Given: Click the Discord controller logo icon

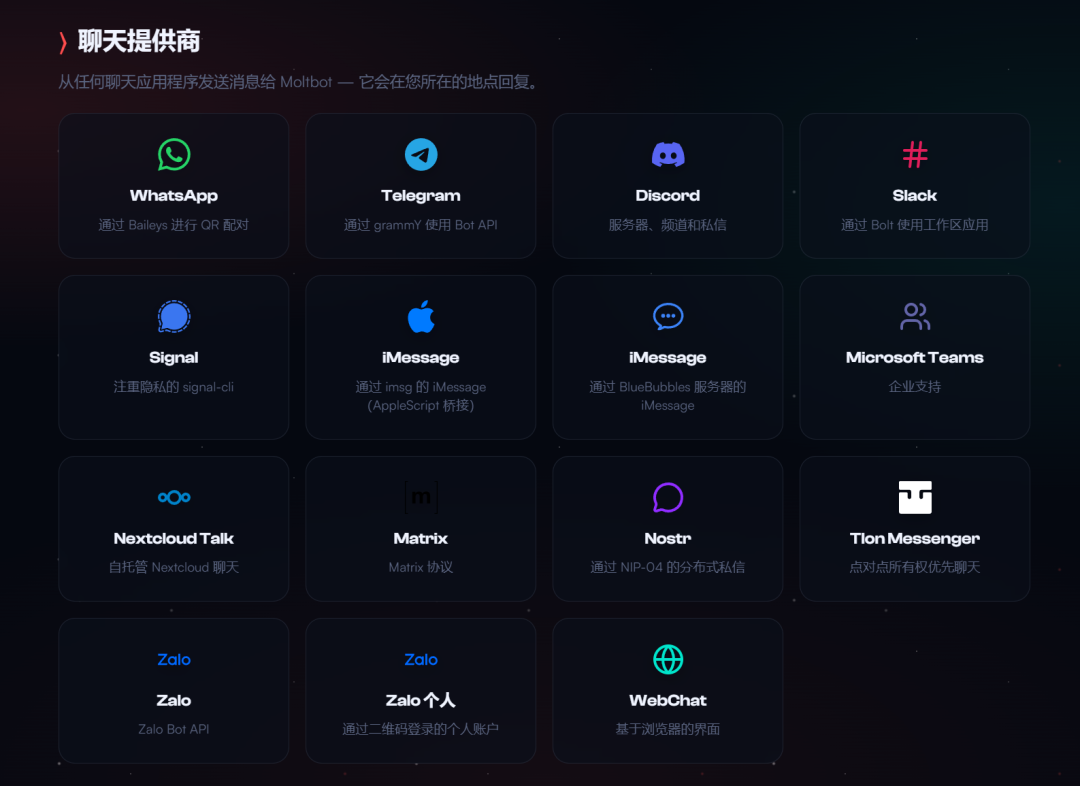Looking at the screenshot, I should click(667, 154).
